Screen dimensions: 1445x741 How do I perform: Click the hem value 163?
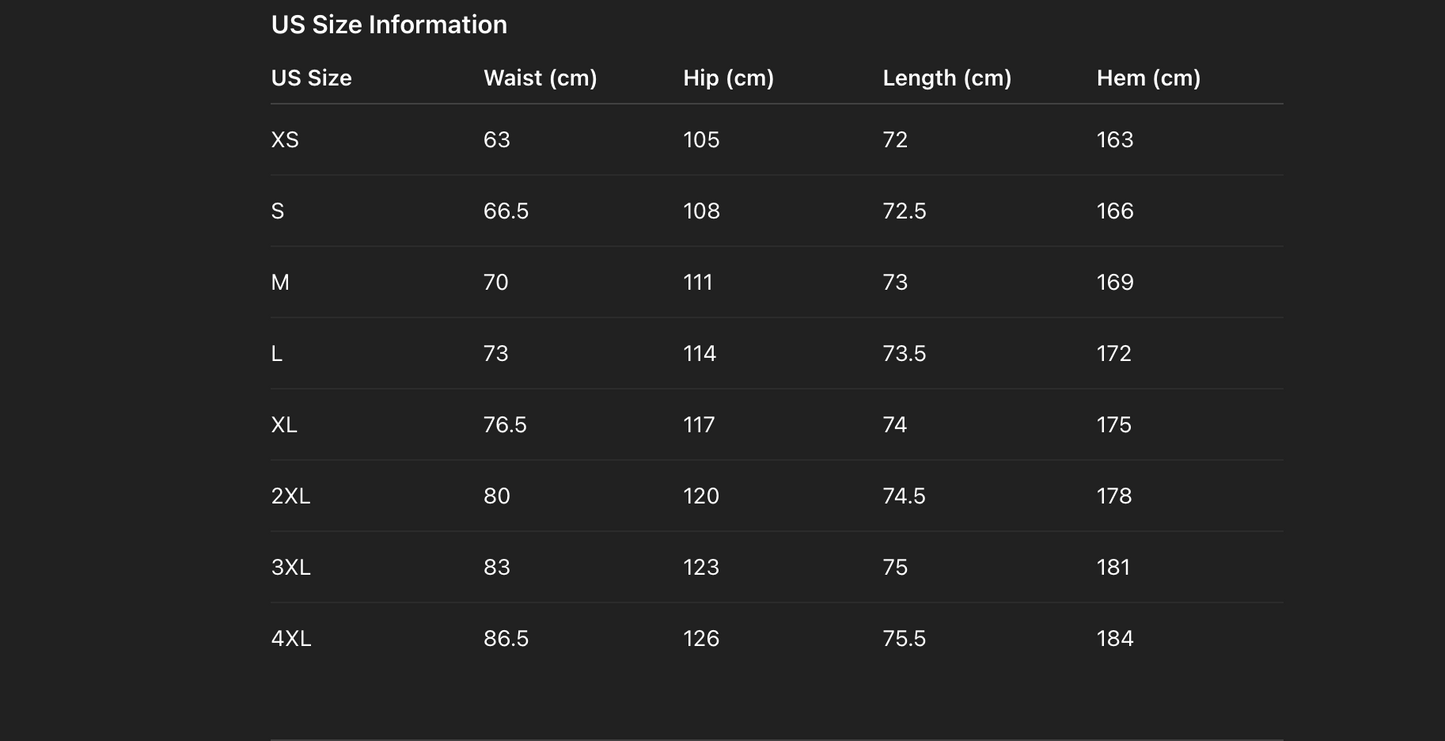[1115, 140]
